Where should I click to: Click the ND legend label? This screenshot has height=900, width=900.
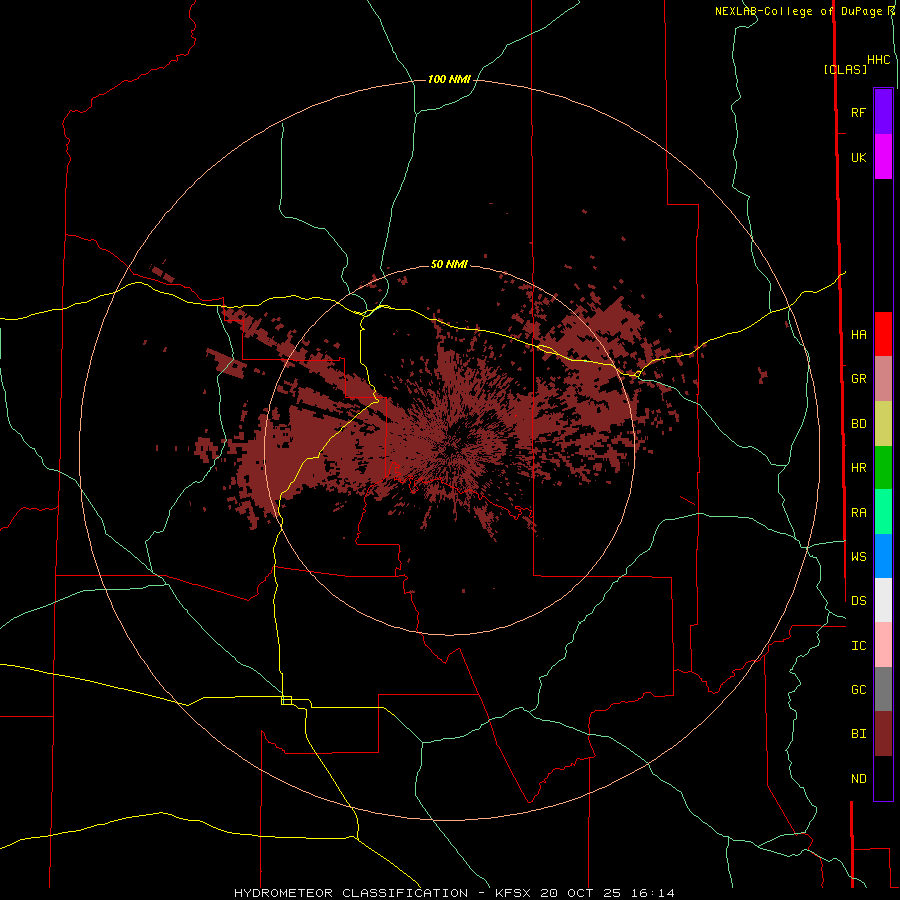tap(858, 779)
